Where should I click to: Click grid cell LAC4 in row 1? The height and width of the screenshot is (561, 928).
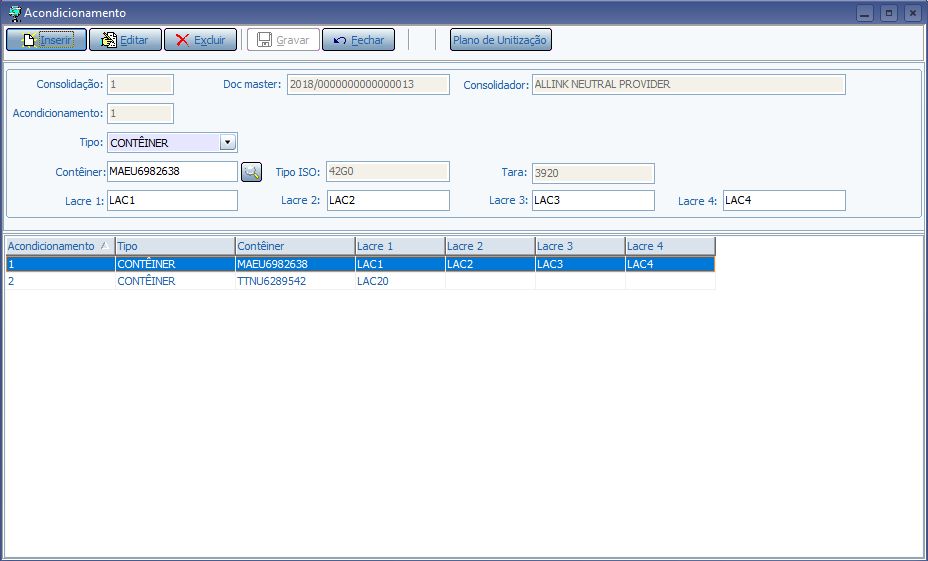670,264
